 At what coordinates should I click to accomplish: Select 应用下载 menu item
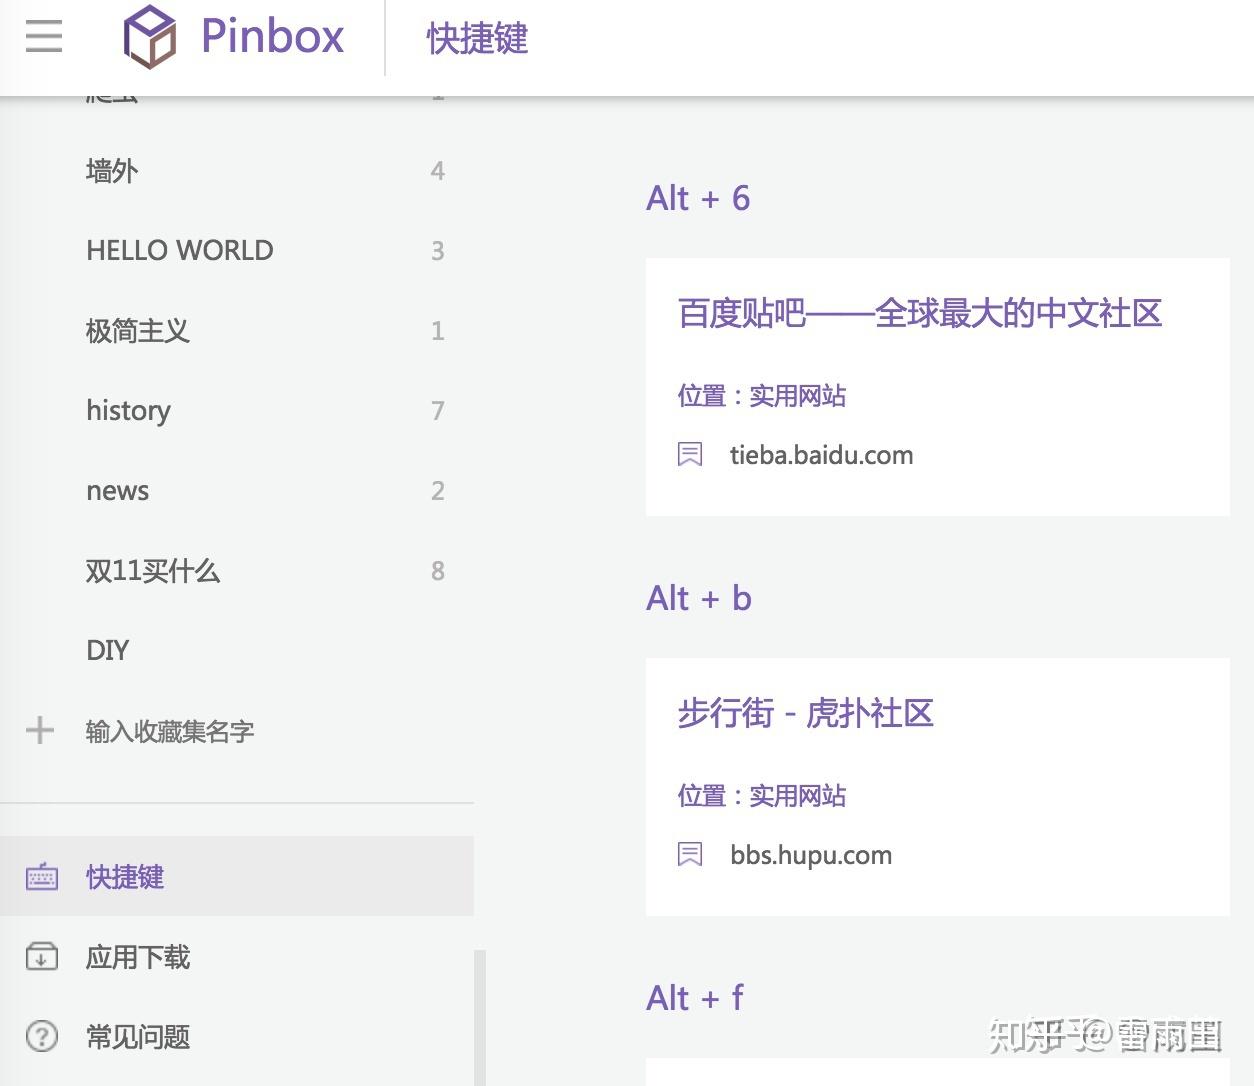pos(237,957)
